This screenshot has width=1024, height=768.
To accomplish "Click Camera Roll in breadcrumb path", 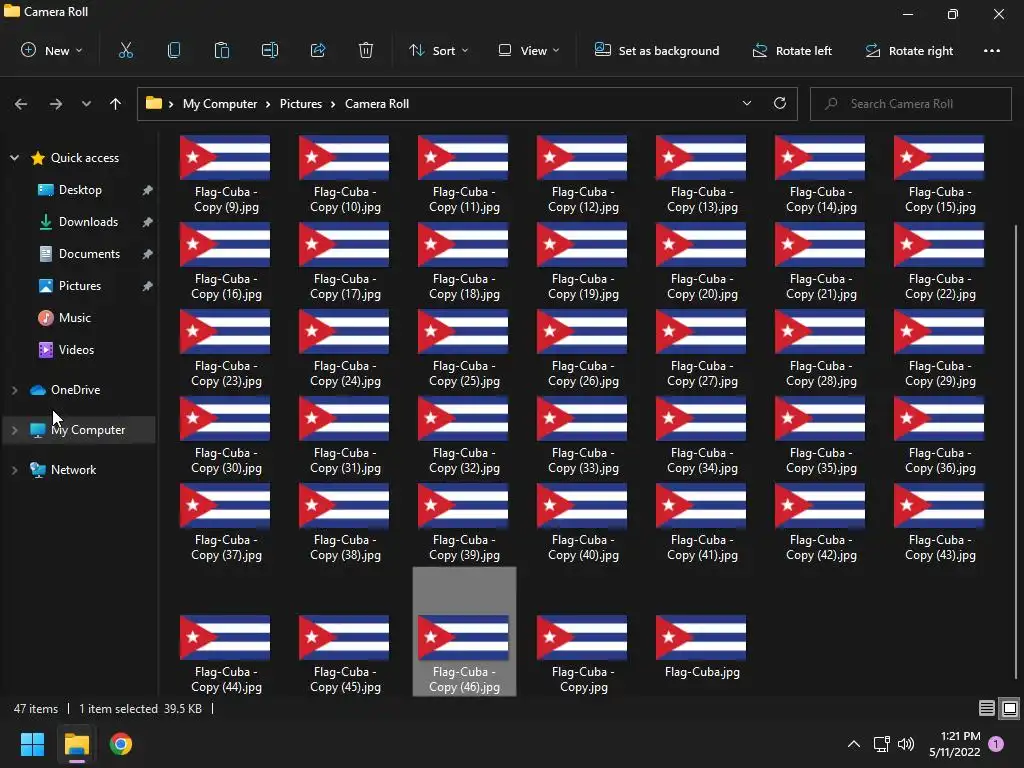I will point(377,104).
